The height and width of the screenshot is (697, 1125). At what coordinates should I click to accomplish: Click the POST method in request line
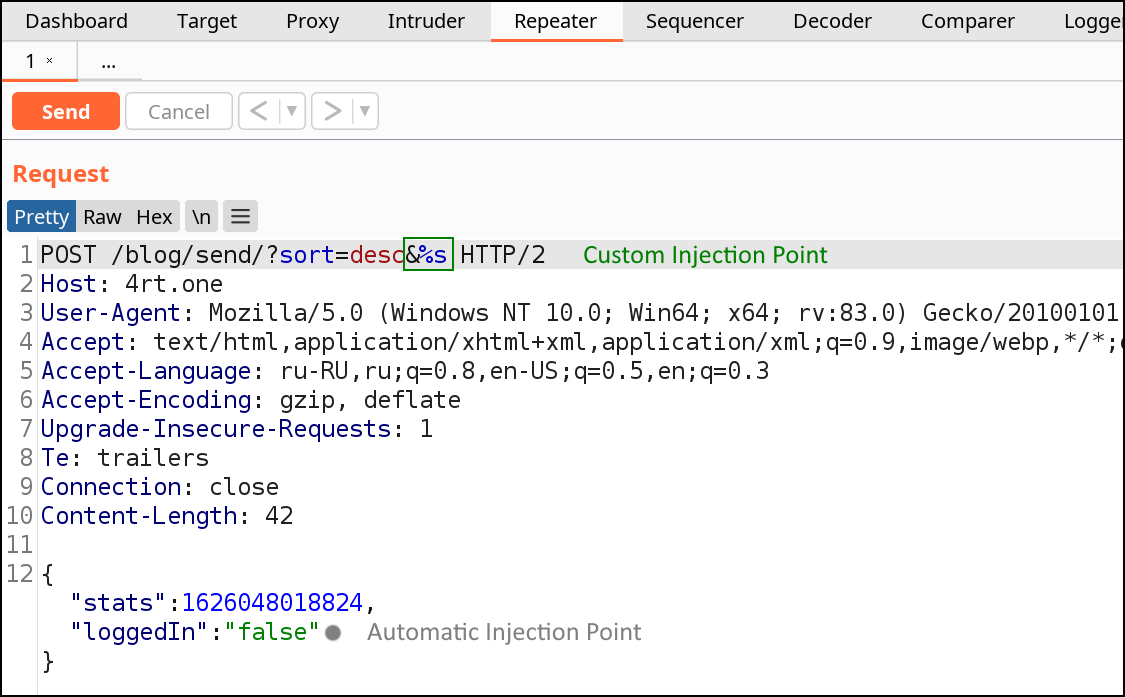[68, 255]
